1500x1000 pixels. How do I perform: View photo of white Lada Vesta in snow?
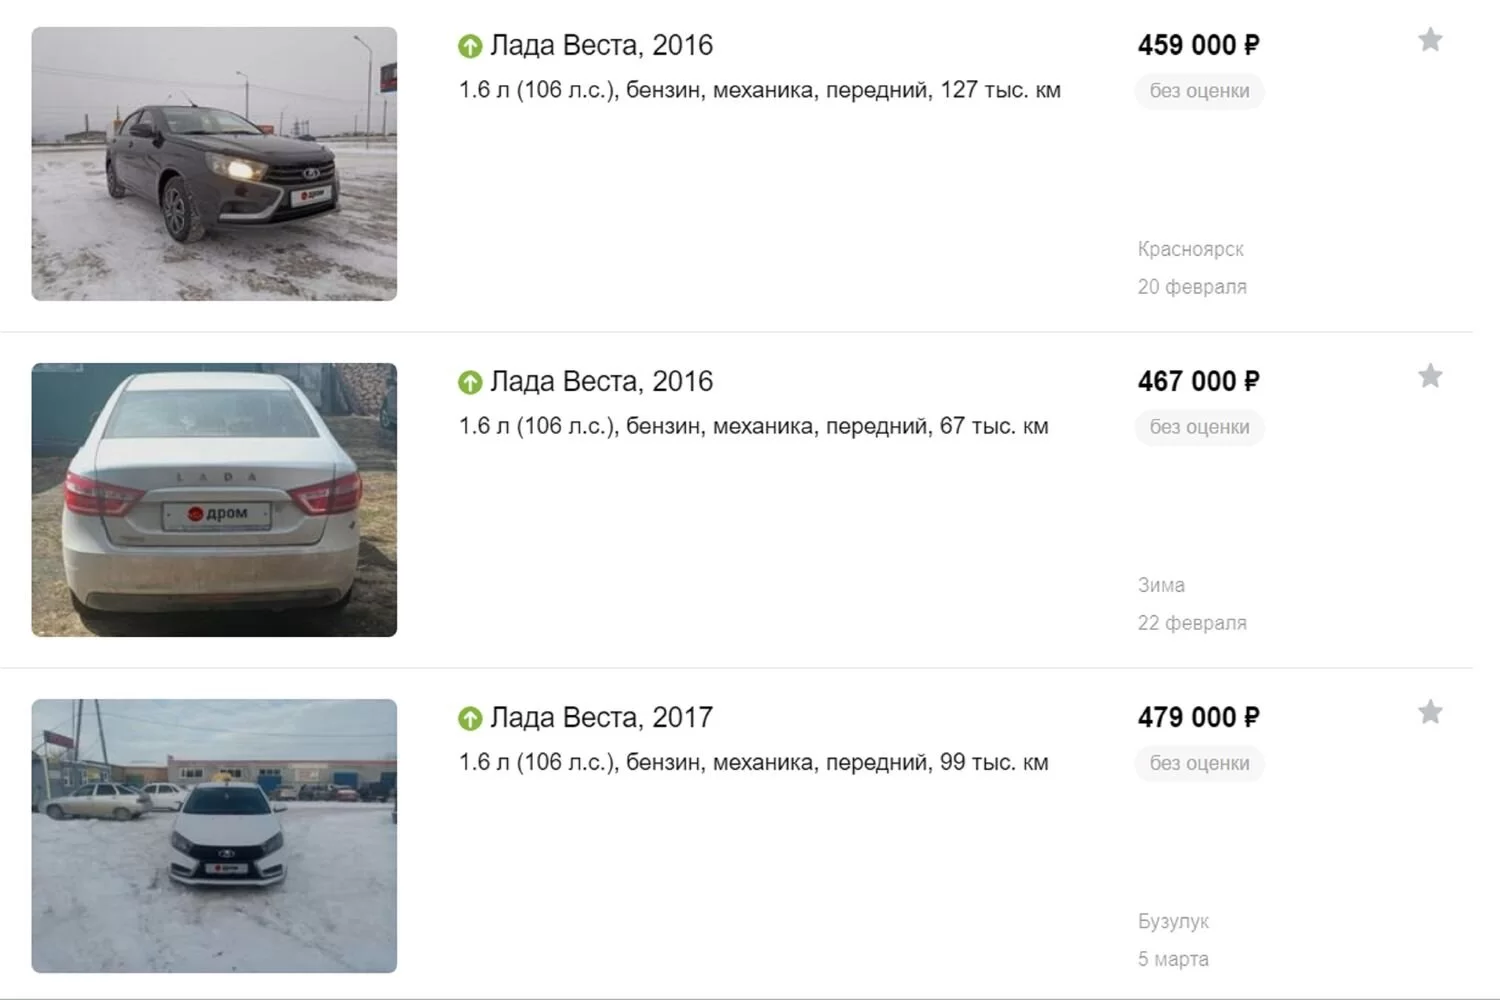pos(214,836)
